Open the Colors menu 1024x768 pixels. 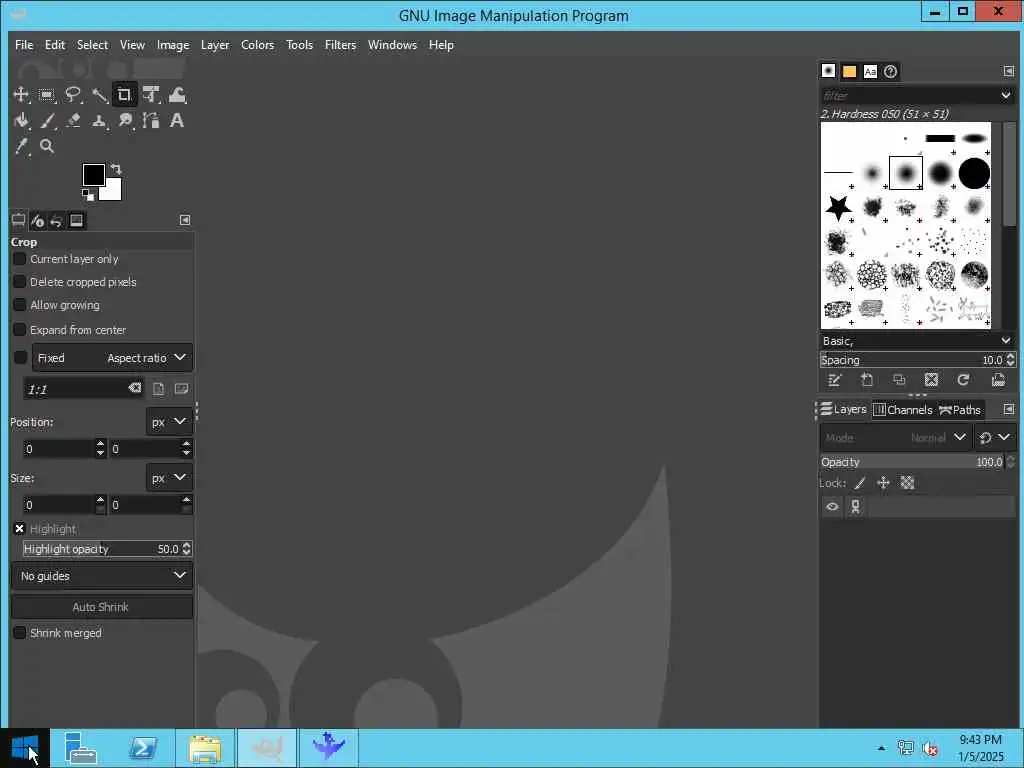257,45
